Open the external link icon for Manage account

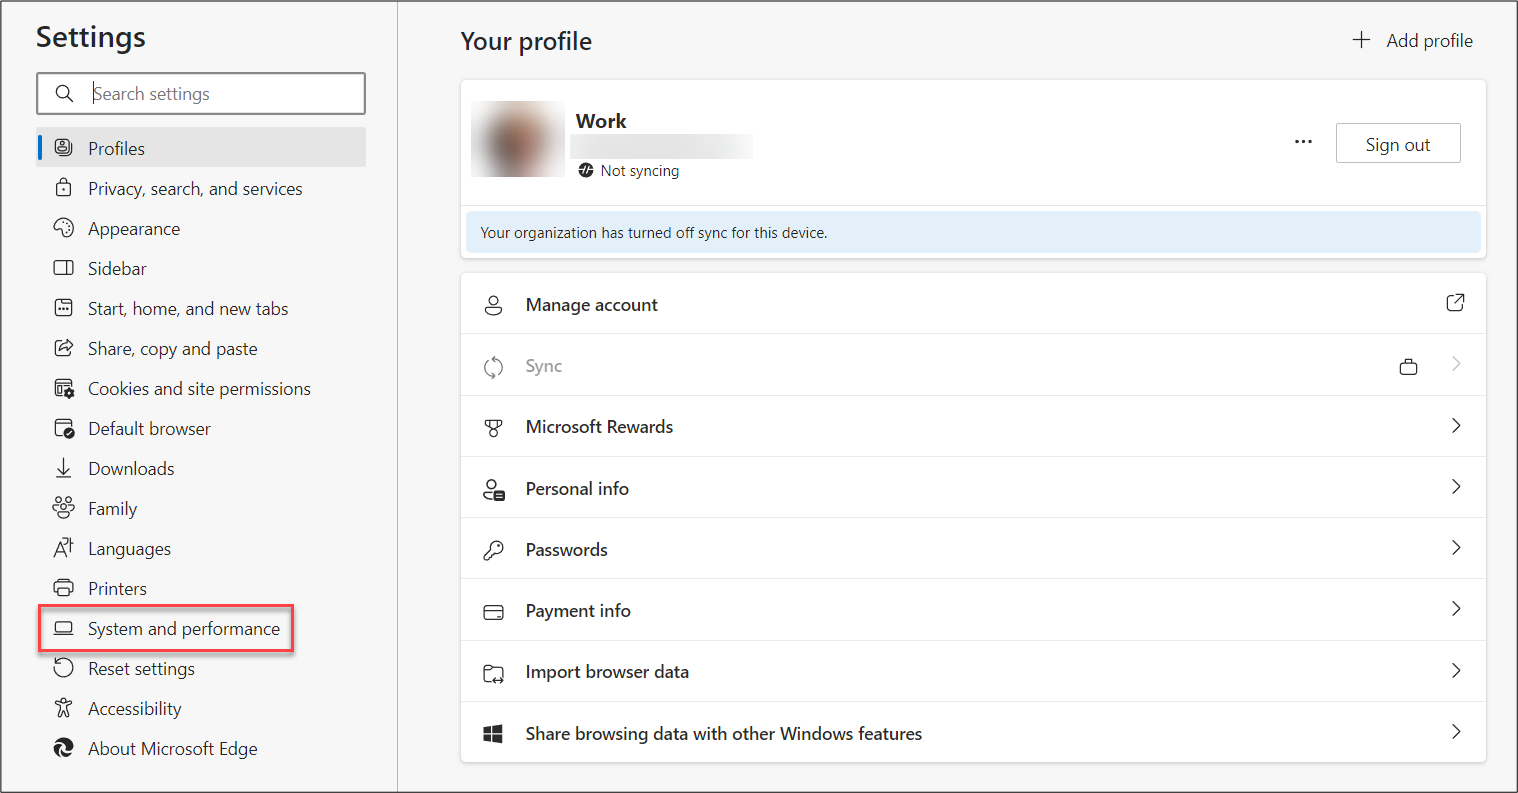(x=1455, y=303)
